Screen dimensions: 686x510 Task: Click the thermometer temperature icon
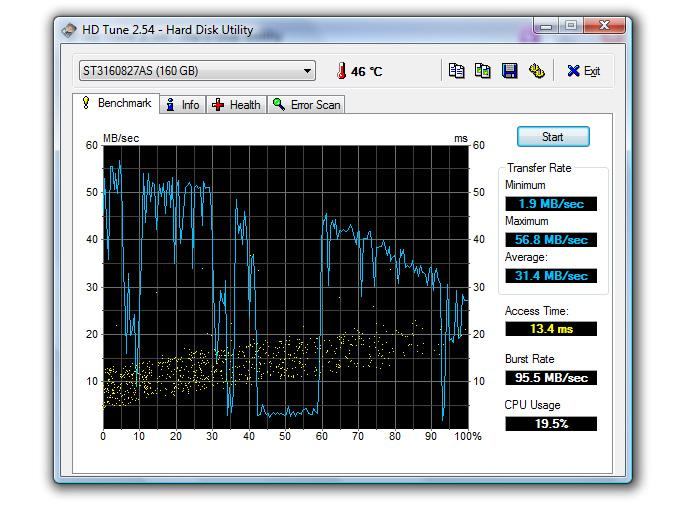(x=341, y=71)
